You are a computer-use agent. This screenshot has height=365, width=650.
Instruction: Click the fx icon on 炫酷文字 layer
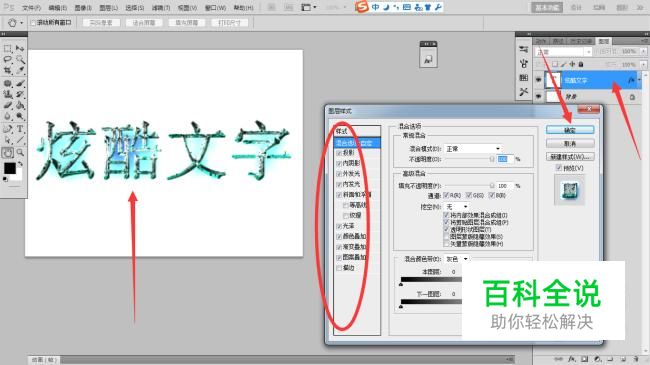tap(631, 80)
